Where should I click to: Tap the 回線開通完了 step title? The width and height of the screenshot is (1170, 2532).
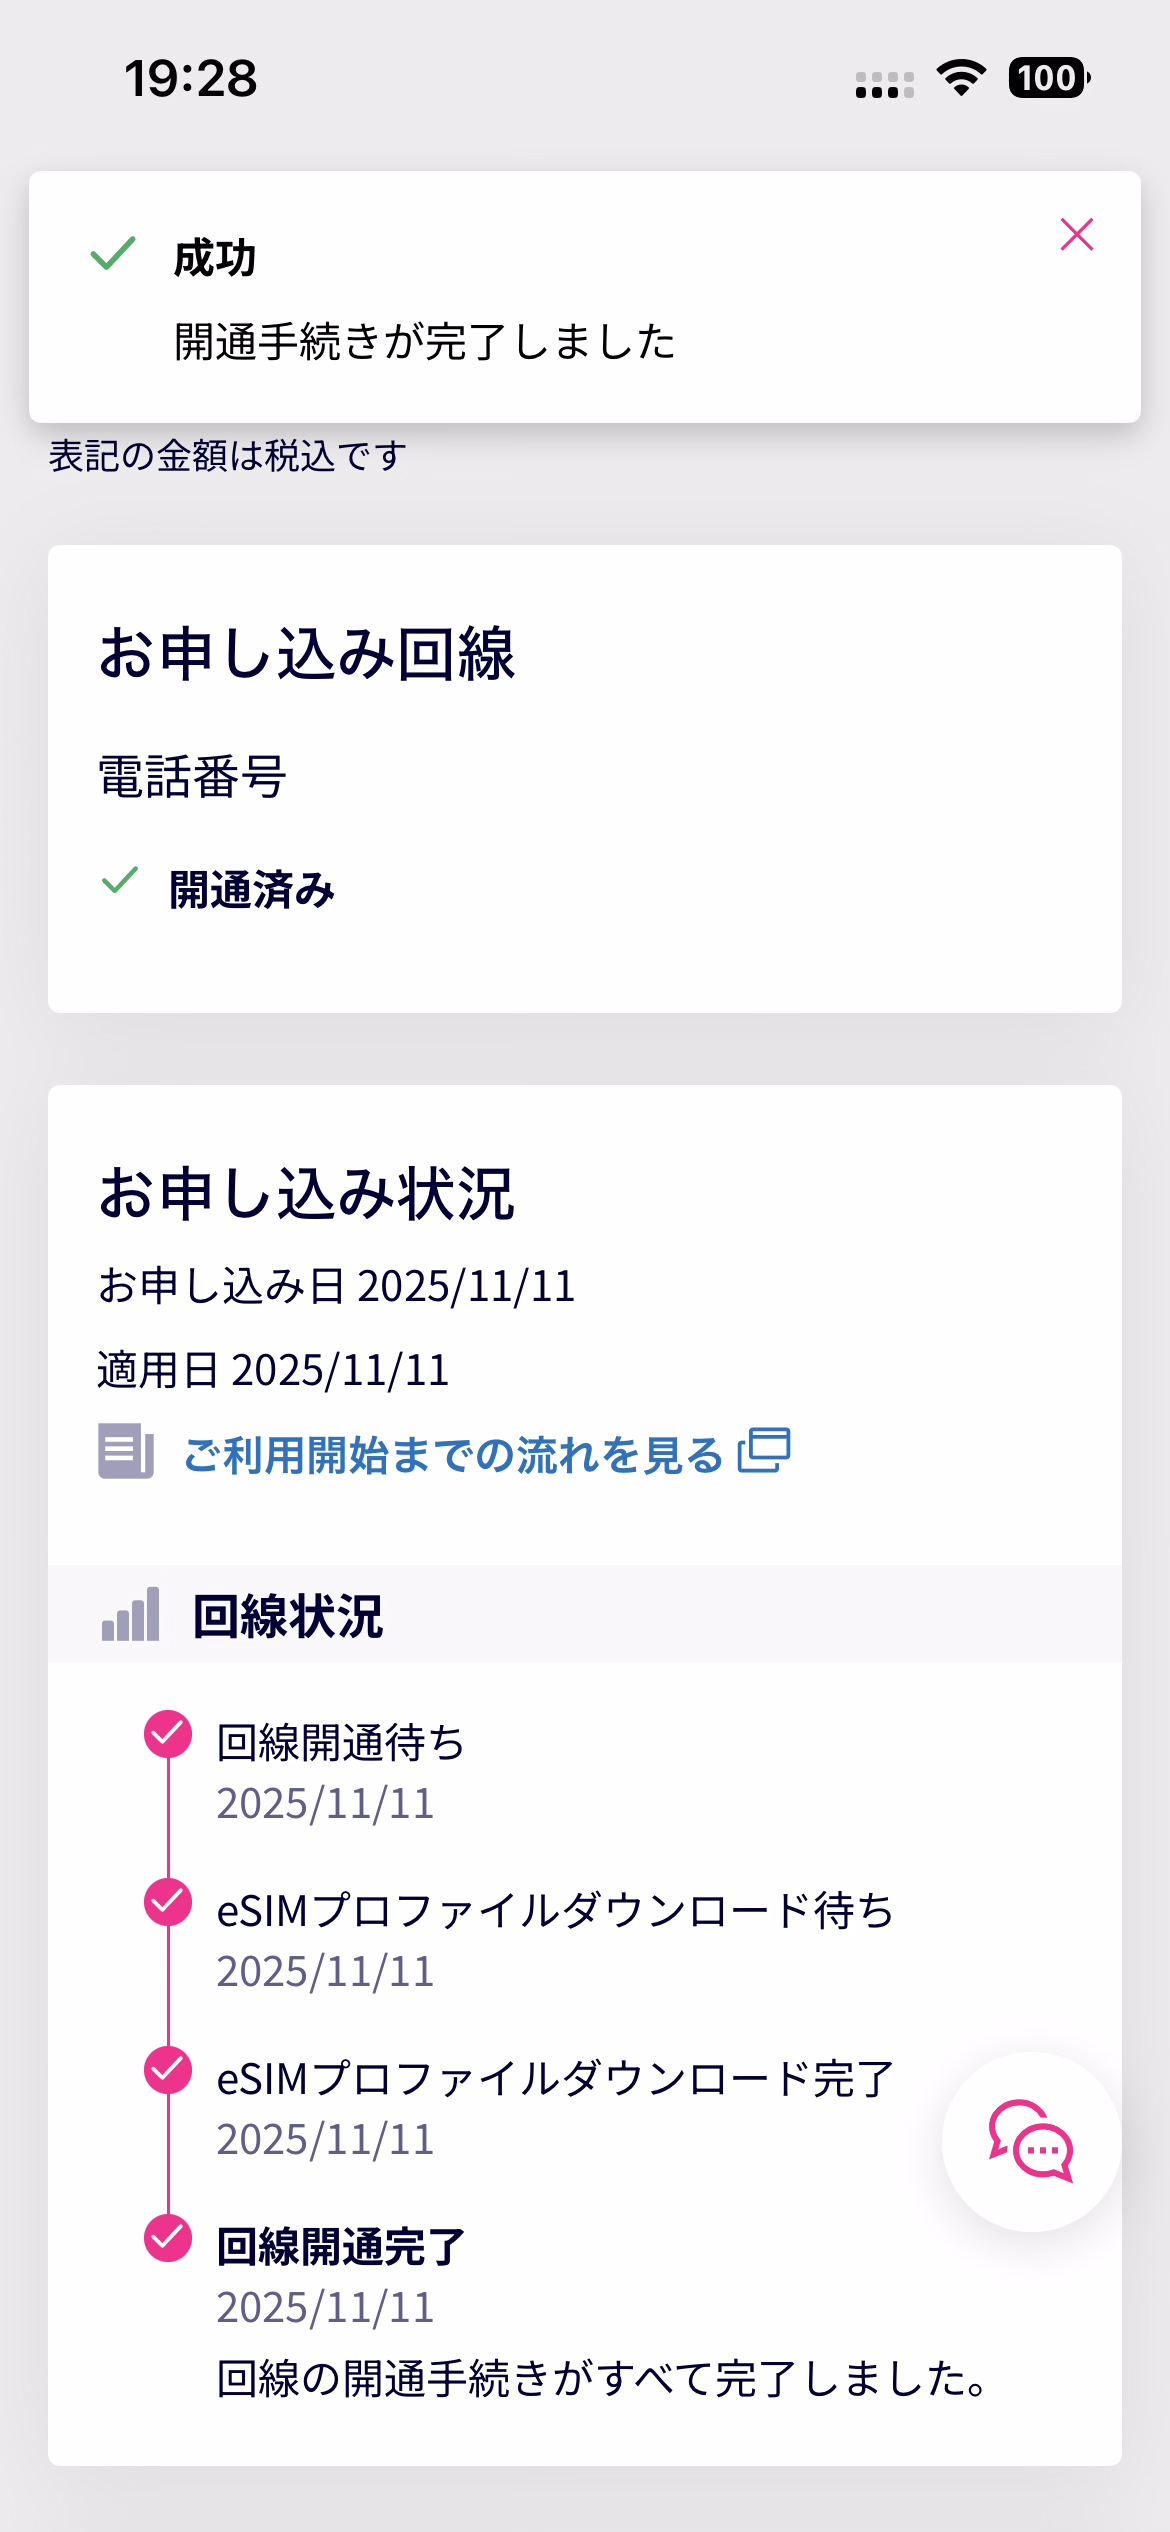[x=341, y=2246]
